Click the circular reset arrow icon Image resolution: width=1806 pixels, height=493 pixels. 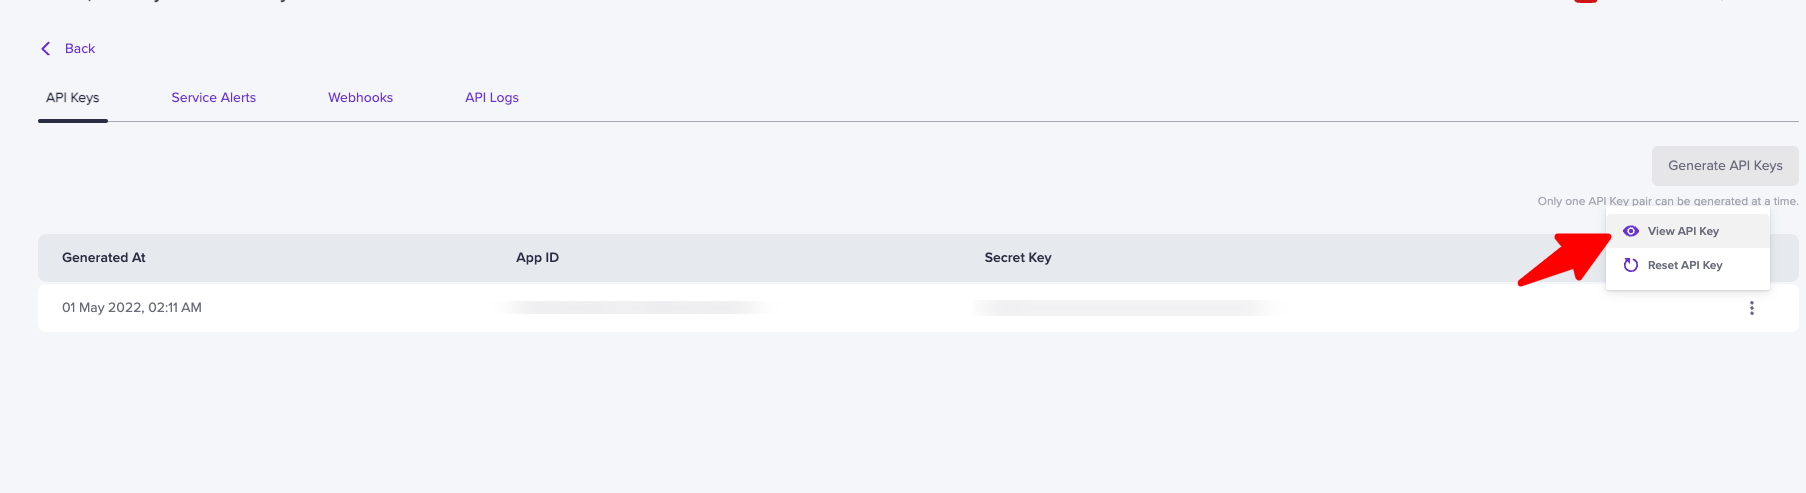[x=1631, y=265]
